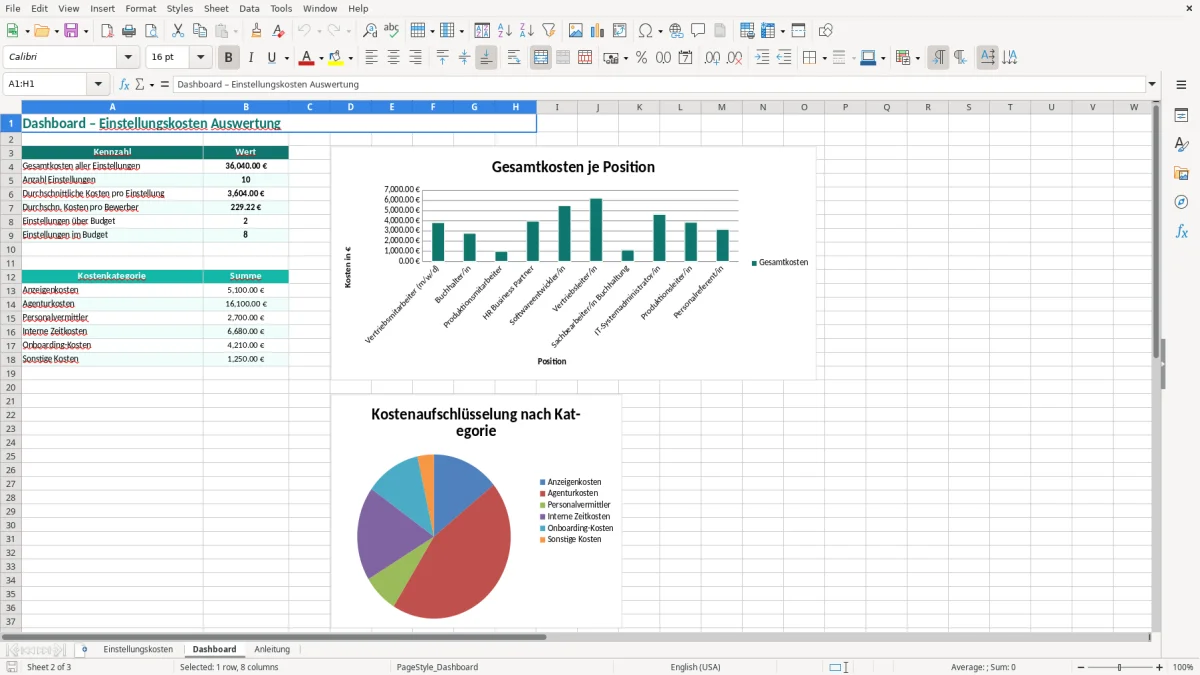Image resolution: width=1200 pixels, height=675 pixels.
Task: Click the English (USA) language status
Action: pos(695,667)
